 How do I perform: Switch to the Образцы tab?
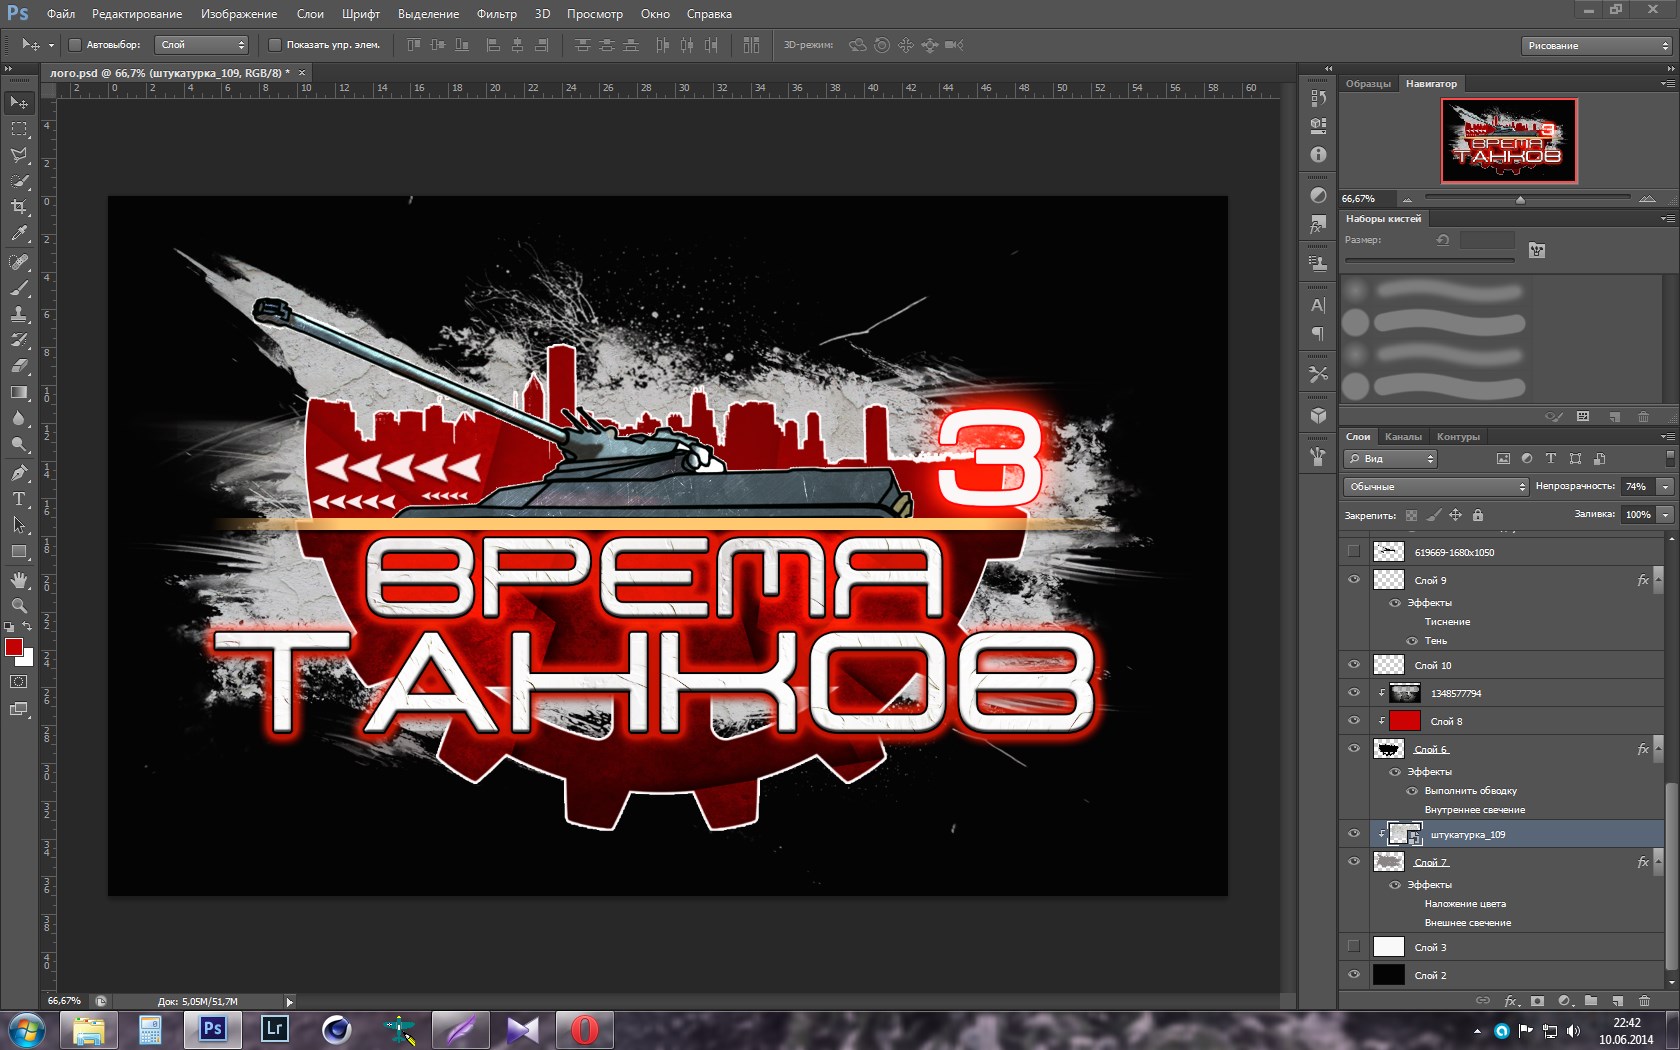(1368, 84)
